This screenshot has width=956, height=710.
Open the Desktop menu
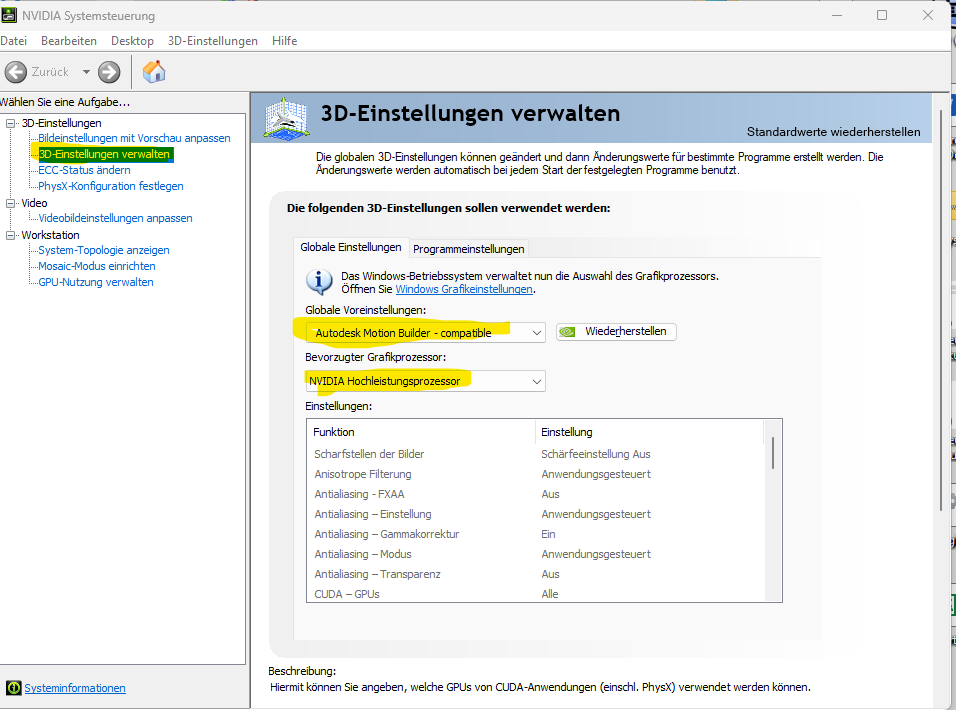[132, 41]
